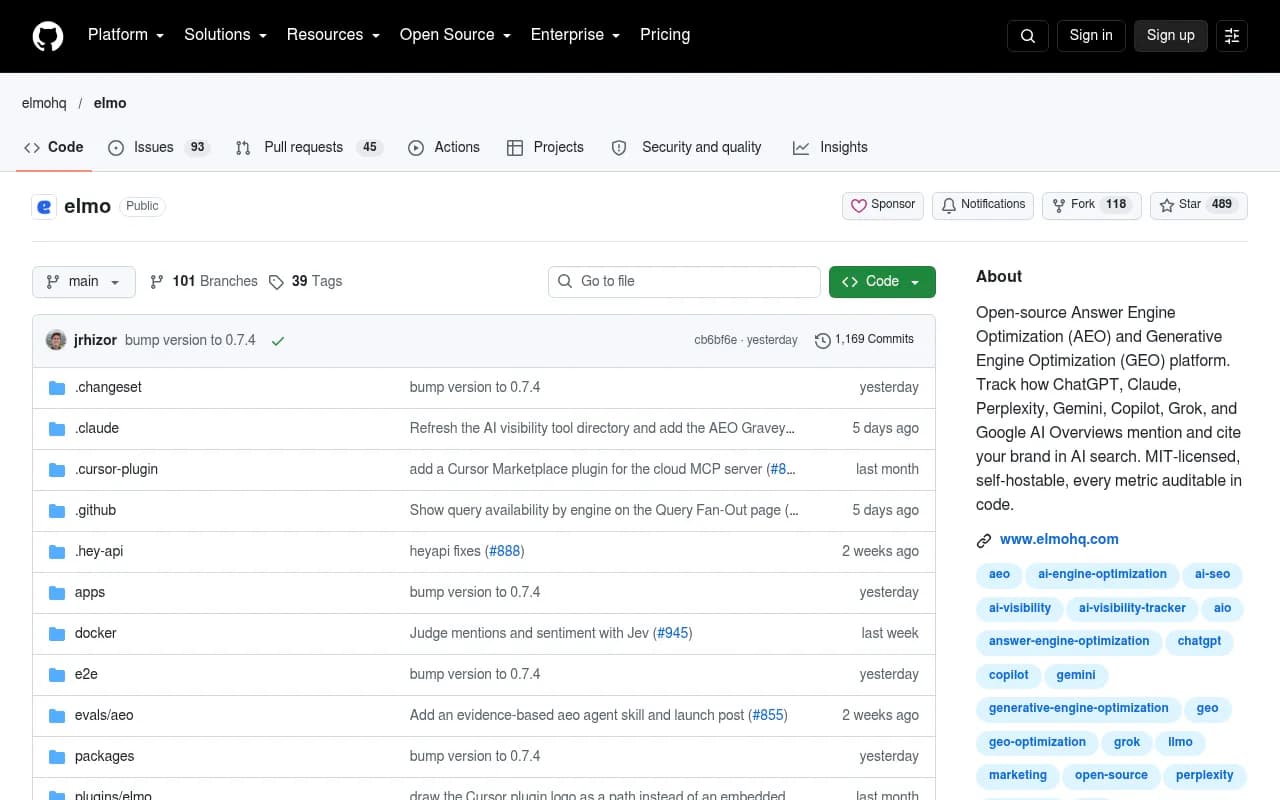The image size is (1280, 800).
Task: Select the chatgpt topic tag
Action: pyautogui.click(x=1199, y=641)
